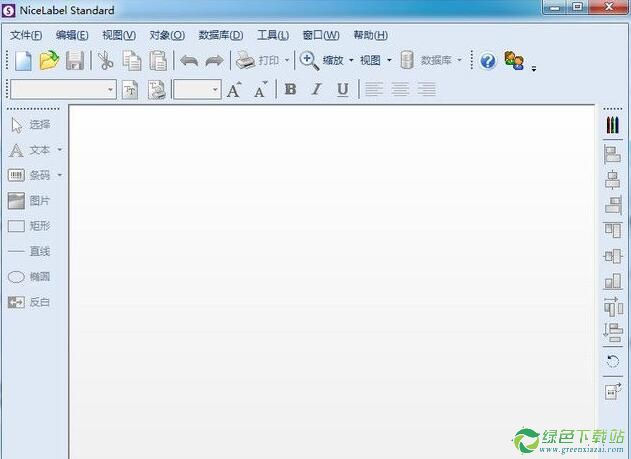The width and height of the screenshot is (631, 459).
Task: Align objects vertical middle
Action: [613, 256]
